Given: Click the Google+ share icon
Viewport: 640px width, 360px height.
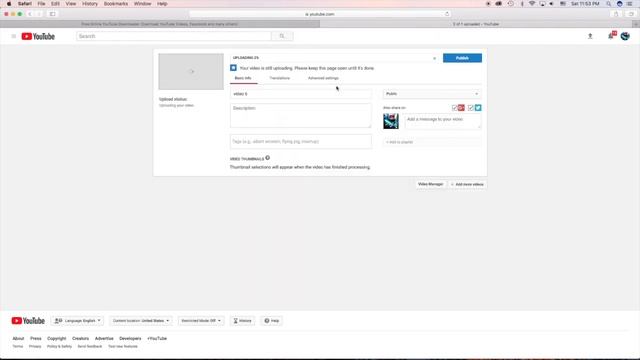Looking at the screenshot, I should point(461,108).
